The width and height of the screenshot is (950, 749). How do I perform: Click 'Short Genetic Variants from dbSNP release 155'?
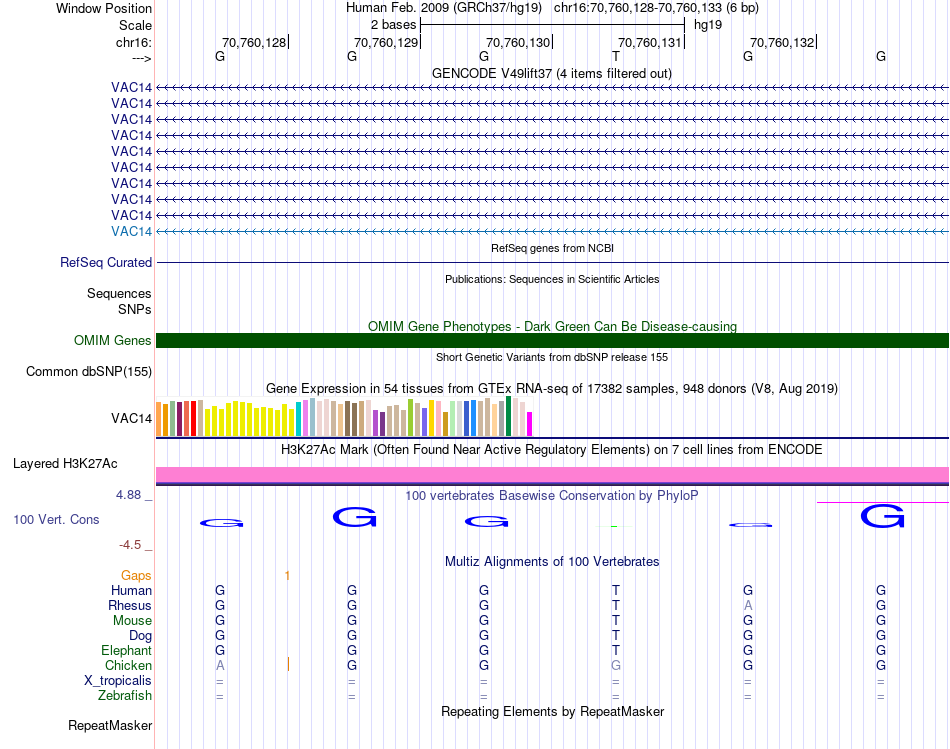(x=552, y=358)
